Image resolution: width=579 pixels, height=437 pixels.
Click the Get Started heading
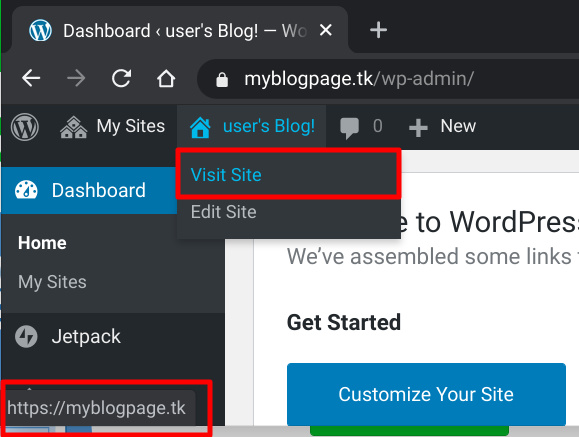(x=344, y=322)
